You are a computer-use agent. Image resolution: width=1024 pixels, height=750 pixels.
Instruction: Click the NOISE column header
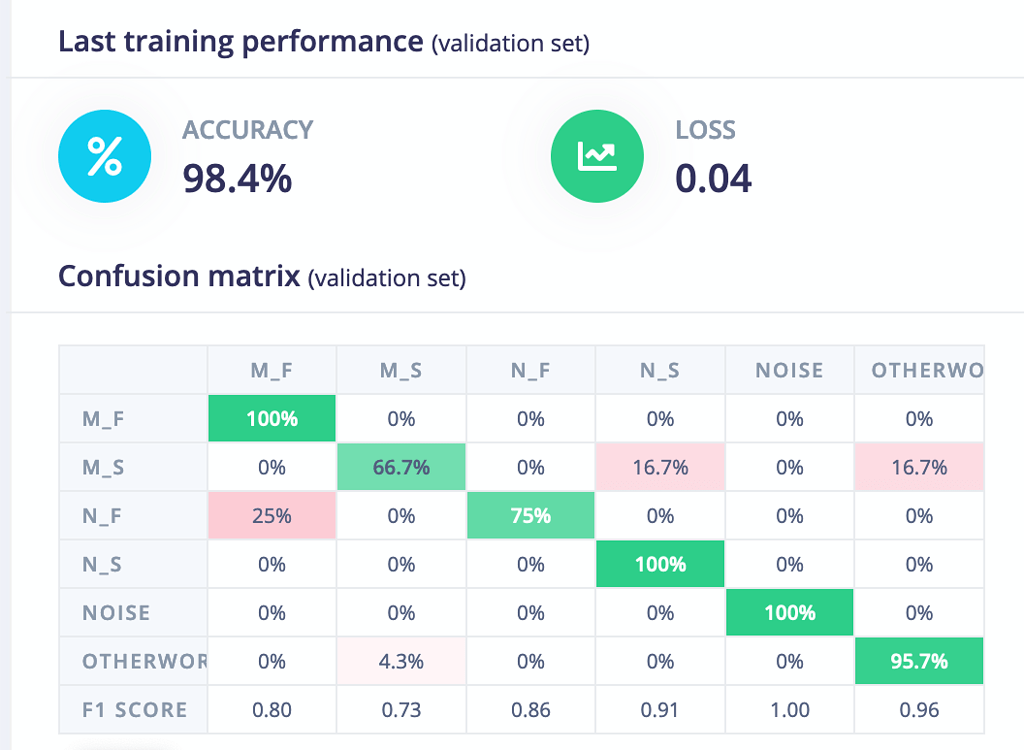(x=789, y=370)
